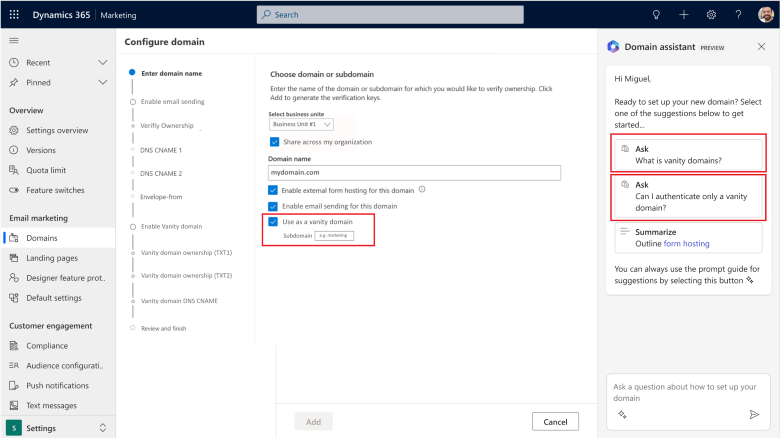The width and height of the screenshot is (780, 438).
Task: Expand the Recent section chevron
Action: pyautogui.click(x=103, y=62)
